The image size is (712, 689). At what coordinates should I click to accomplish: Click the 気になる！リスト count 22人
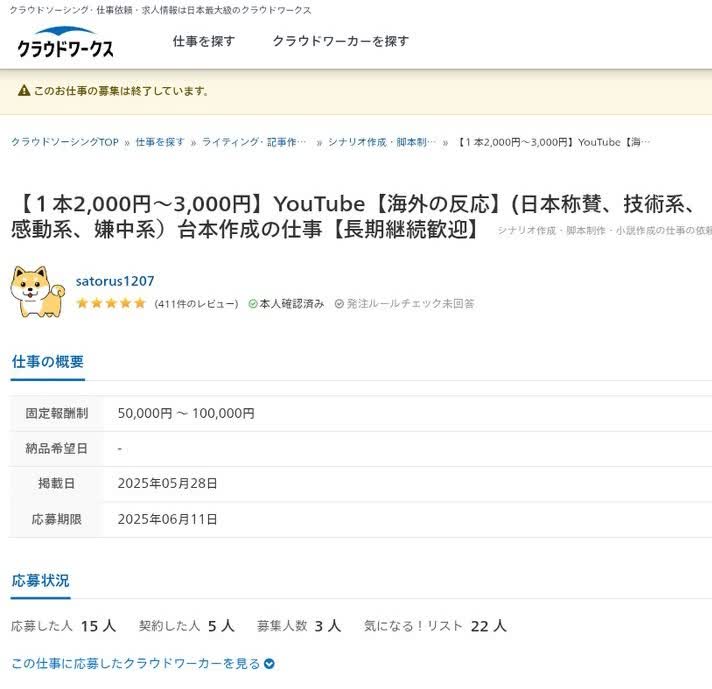click(488, 626)
